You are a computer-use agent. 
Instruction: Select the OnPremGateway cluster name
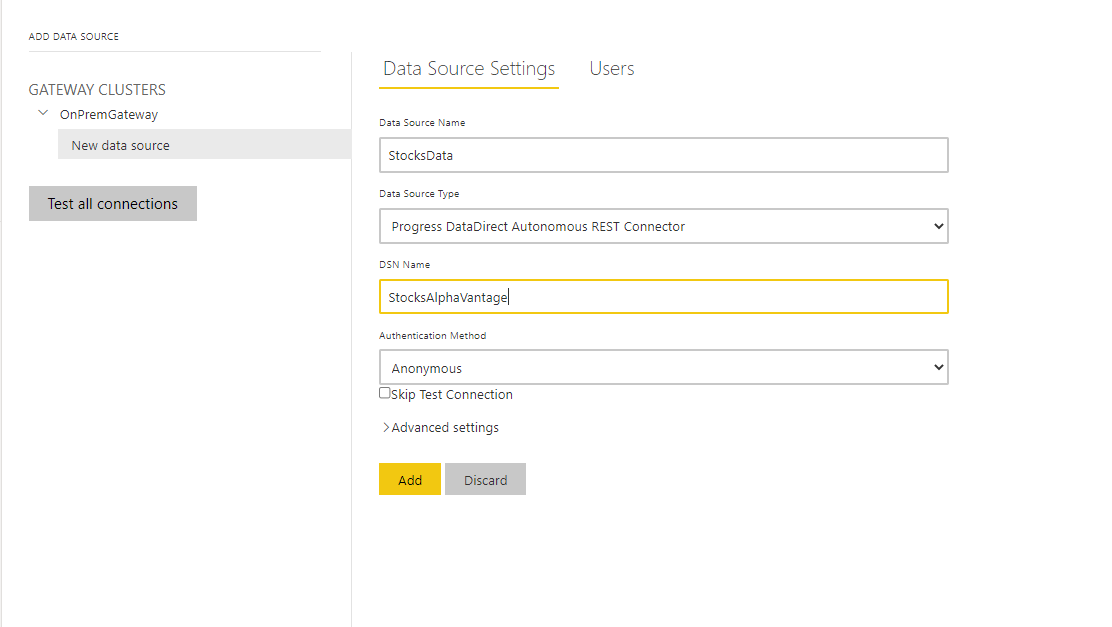click(x=108, y=113)
